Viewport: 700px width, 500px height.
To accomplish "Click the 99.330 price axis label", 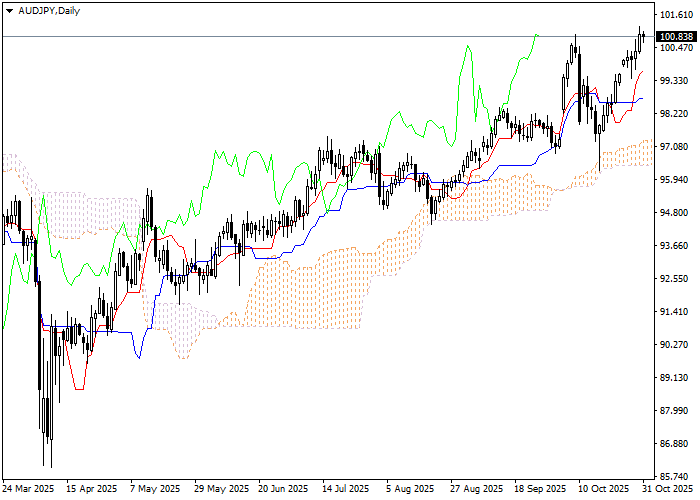I will (676, 81).
